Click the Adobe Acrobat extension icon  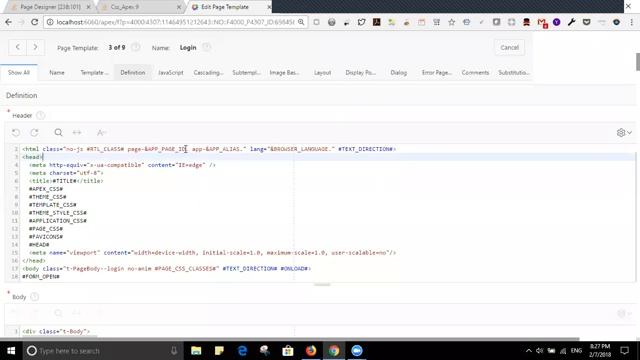376,22
